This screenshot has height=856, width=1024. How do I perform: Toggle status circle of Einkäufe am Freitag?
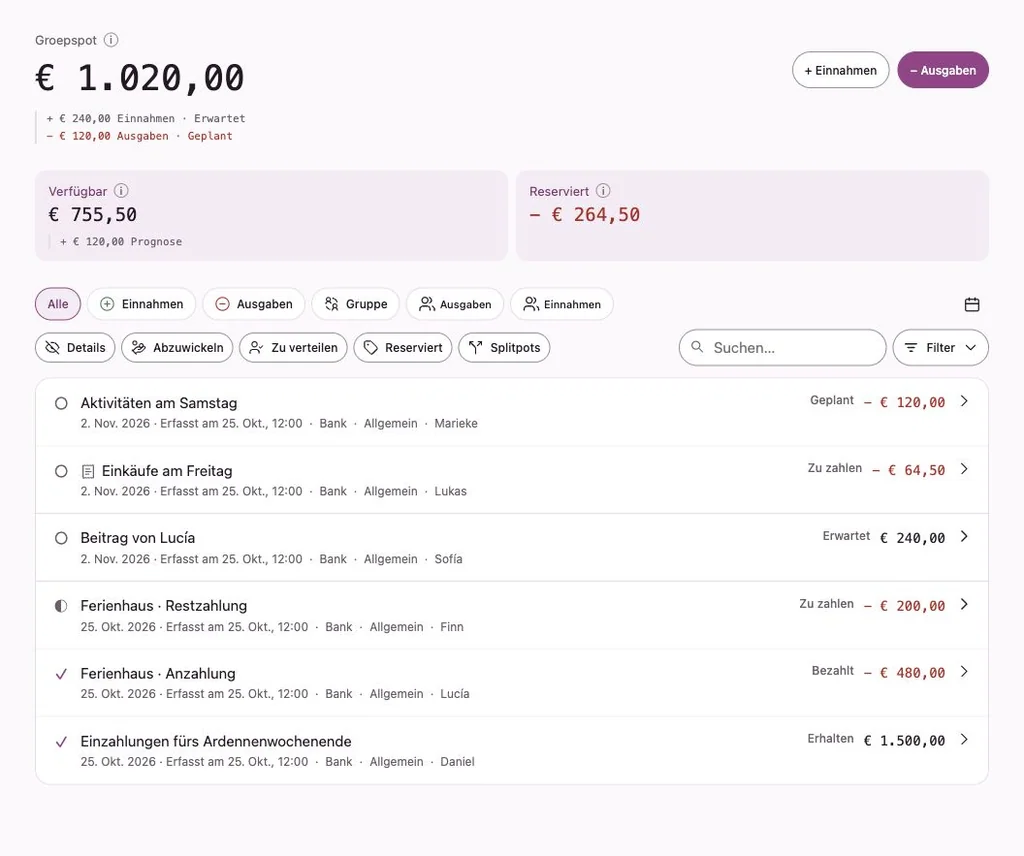click(61, 471)
